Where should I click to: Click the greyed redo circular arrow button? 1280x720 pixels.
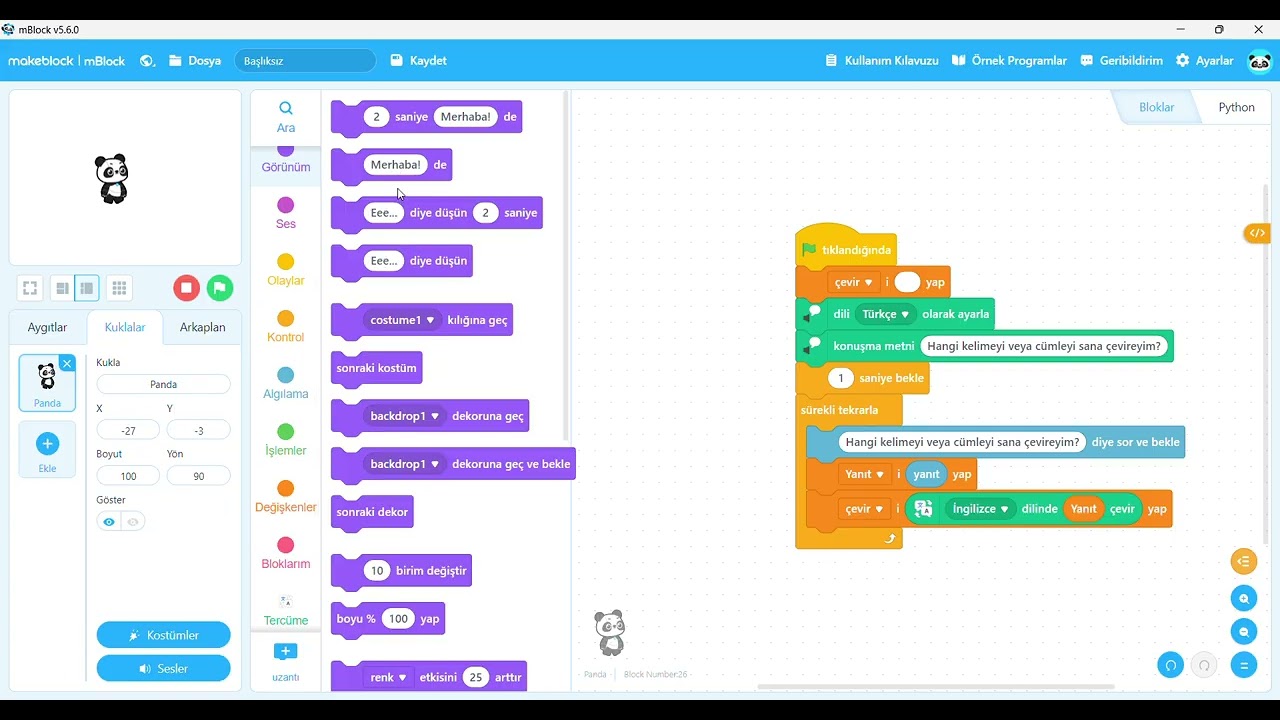(x=1204, y=665)
